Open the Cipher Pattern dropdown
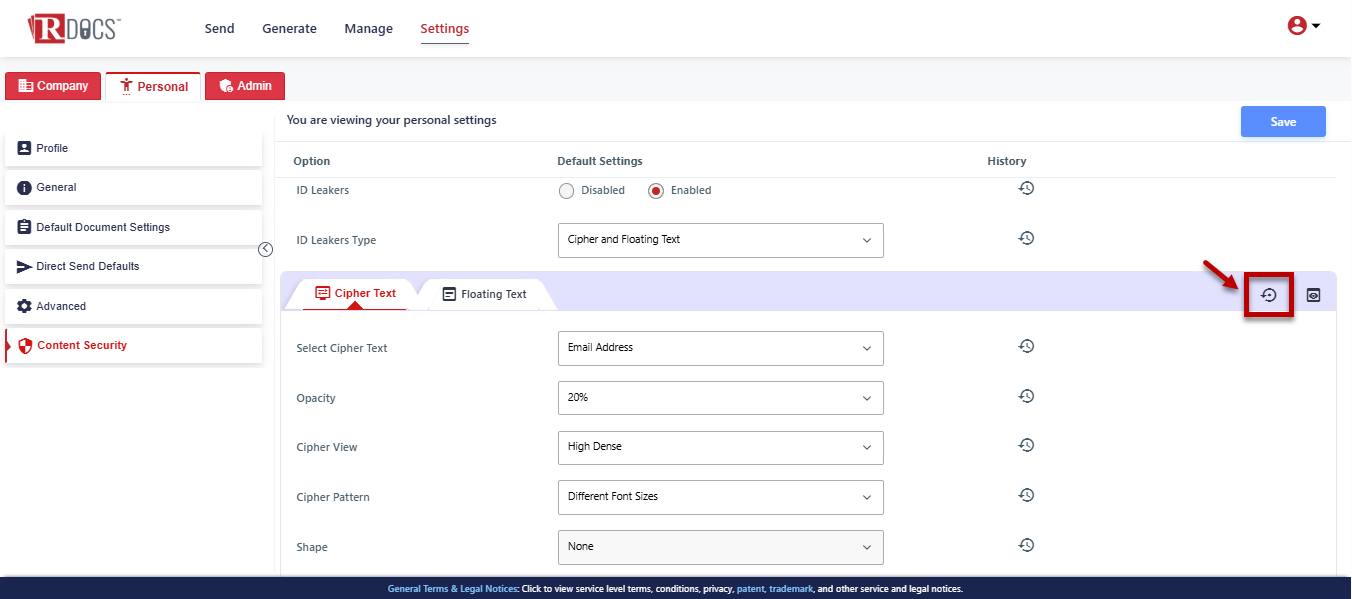Screen dimensions: 1352x599 point(720,497)
